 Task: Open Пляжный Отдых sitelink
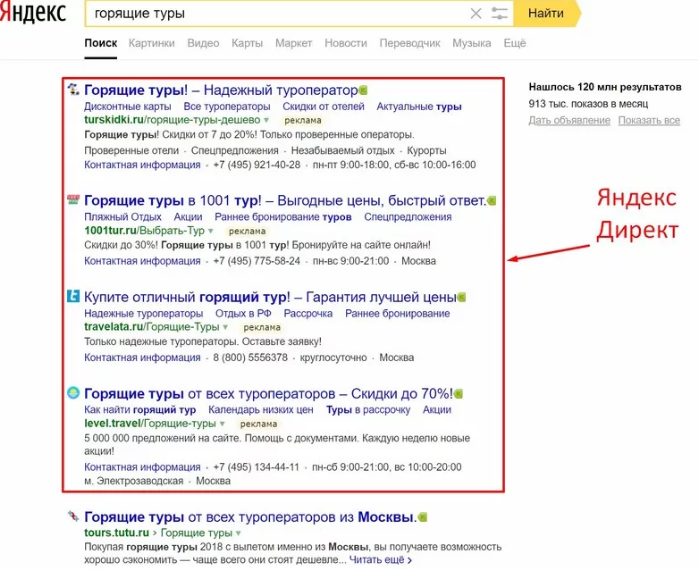point(123,217)
